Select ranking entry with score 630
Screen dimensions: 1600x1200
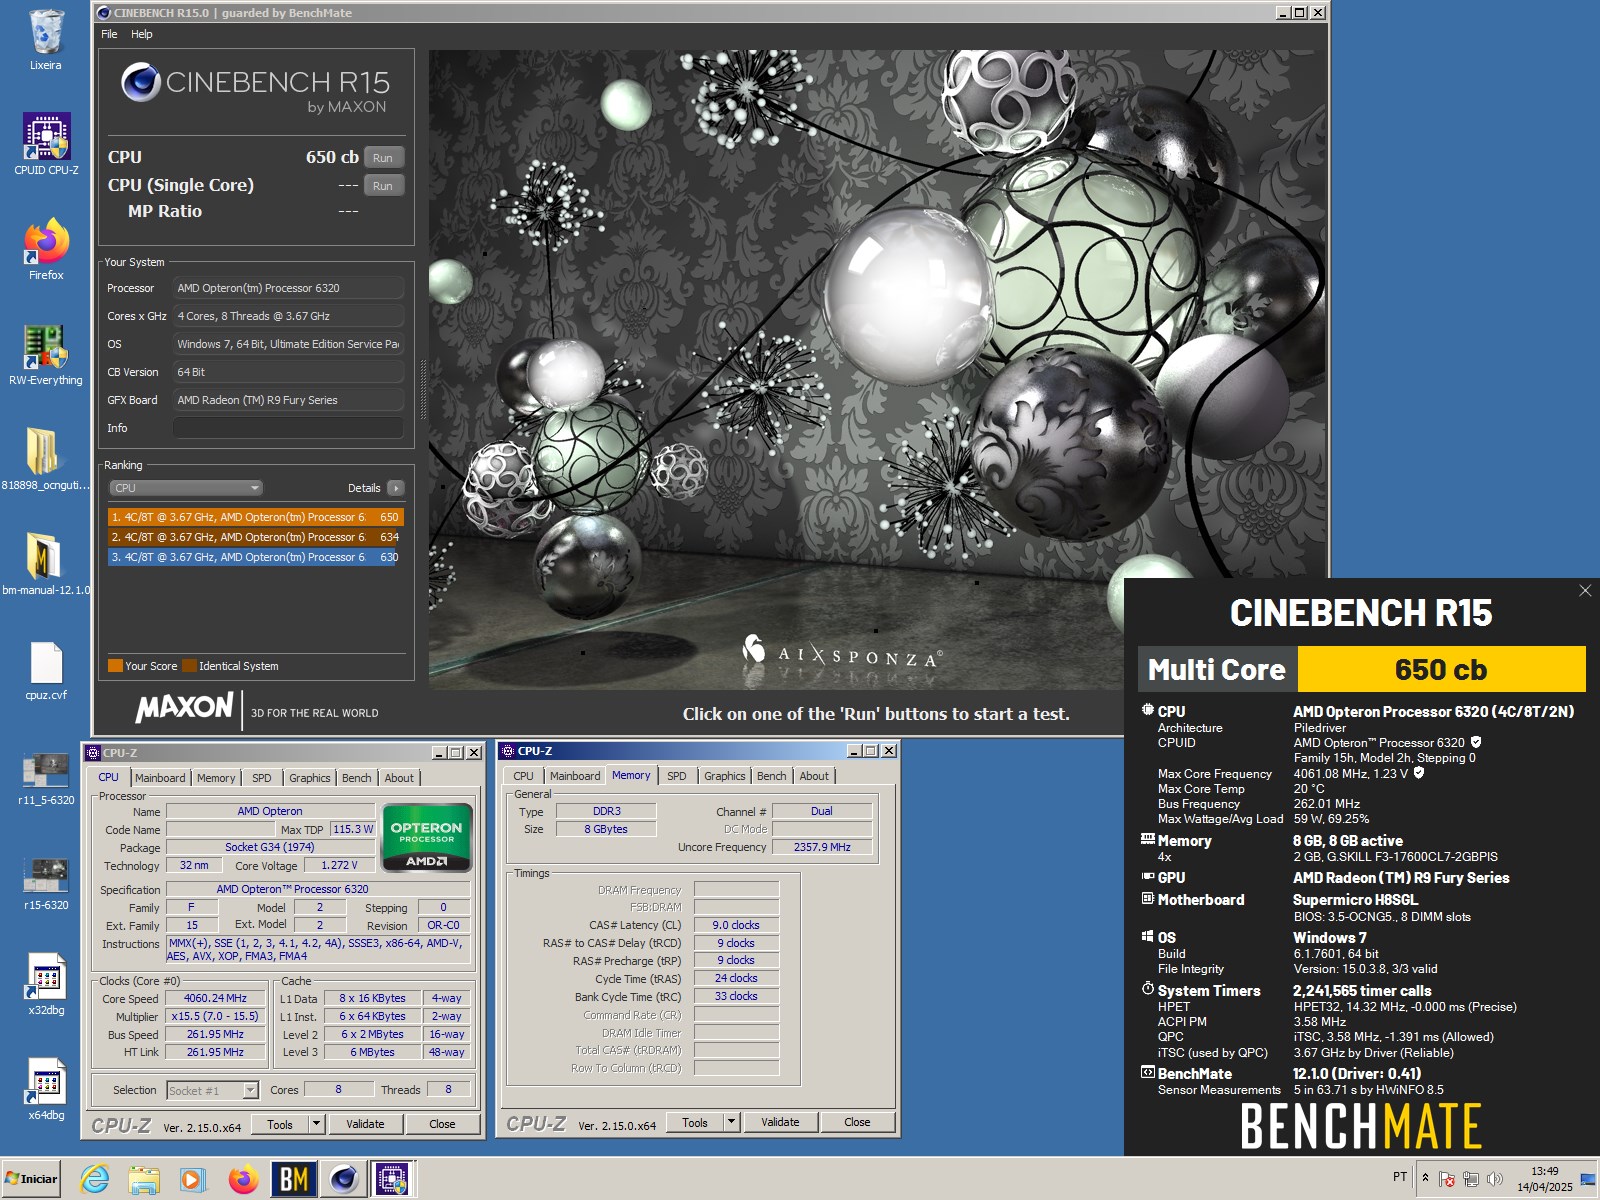tap(255, 557)
